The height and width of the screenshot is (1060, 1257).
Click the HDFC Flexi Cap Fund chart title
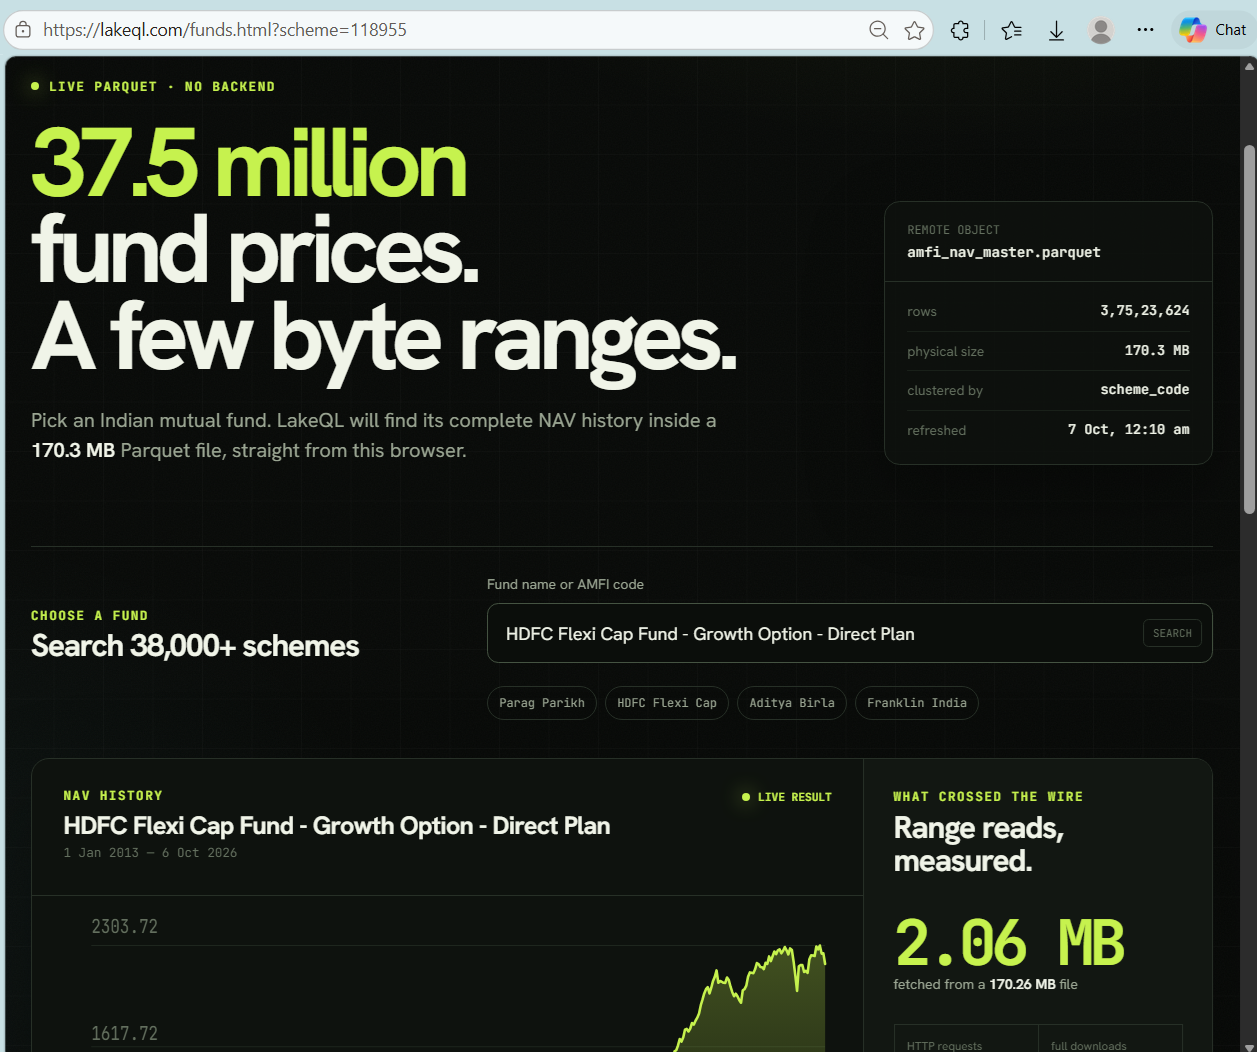pos(337,826)
